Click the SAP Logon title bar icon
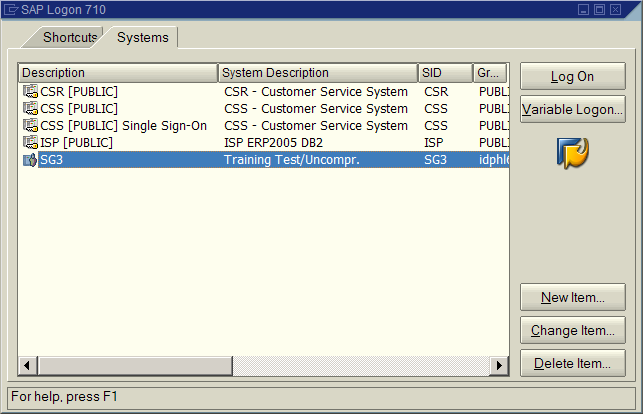Viewport: 643px width, 414px height. 11,9
